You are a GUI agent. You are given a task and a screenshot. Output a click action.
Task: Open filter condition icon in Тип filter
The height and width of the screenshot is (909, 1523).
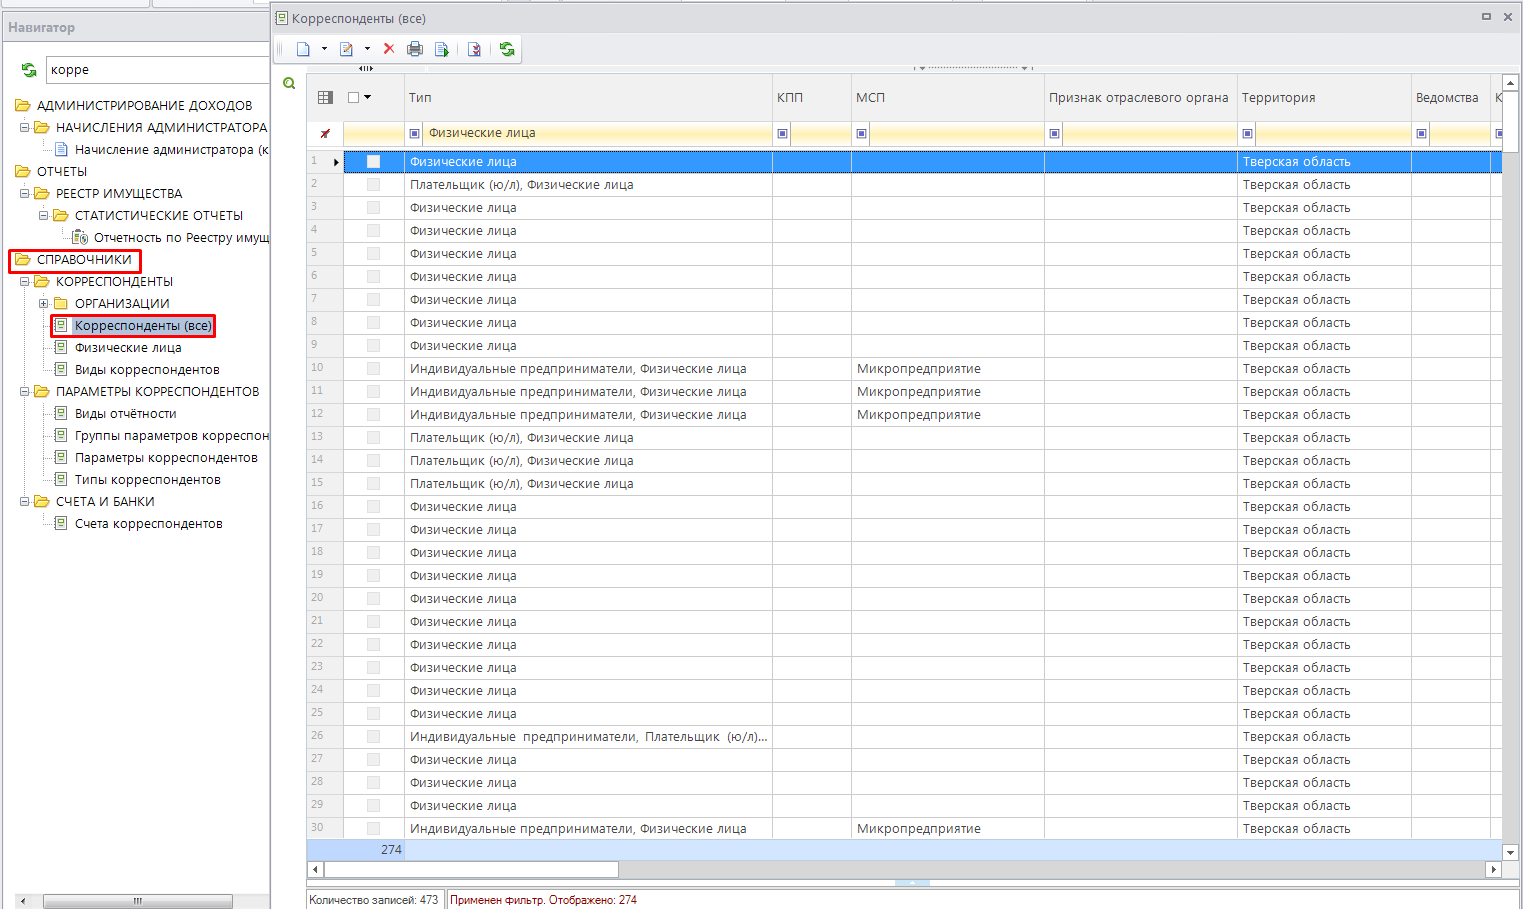click(415, 133)
